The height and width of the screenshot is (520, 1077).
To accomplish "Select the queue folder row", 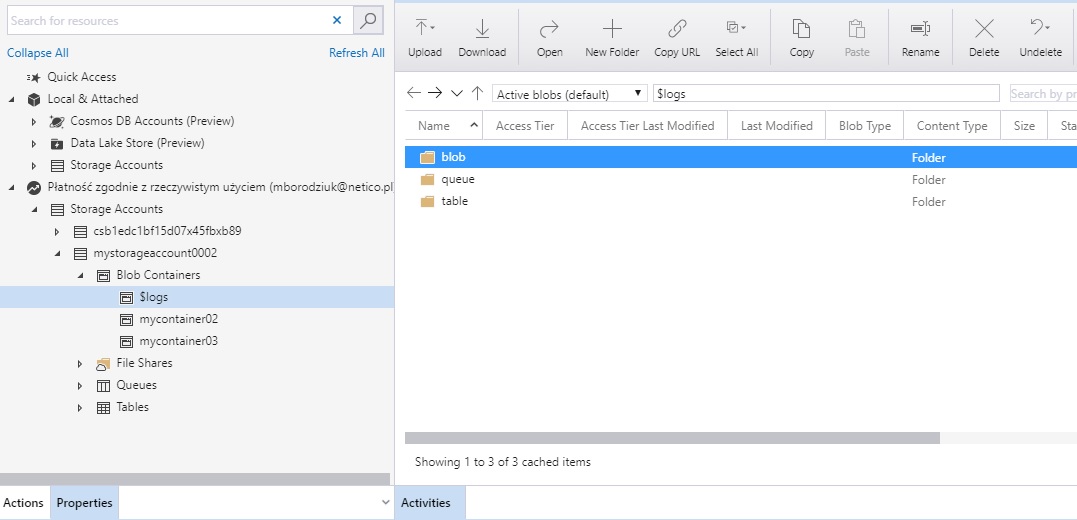I will pyautogui.click(x=740, y=179).
